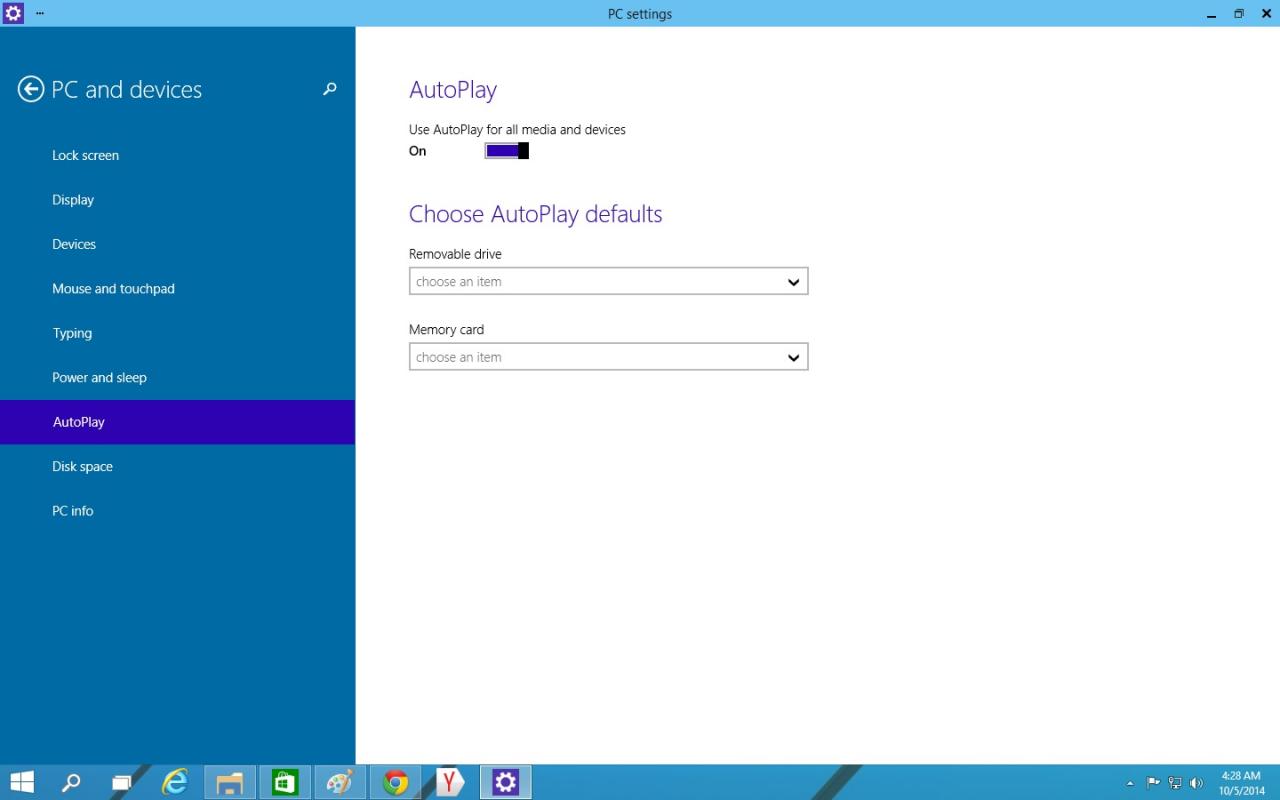The width and height of the screenshot is (1280, 800).
Task: Open the Lock screen settings page
Action: click(177, 155)
